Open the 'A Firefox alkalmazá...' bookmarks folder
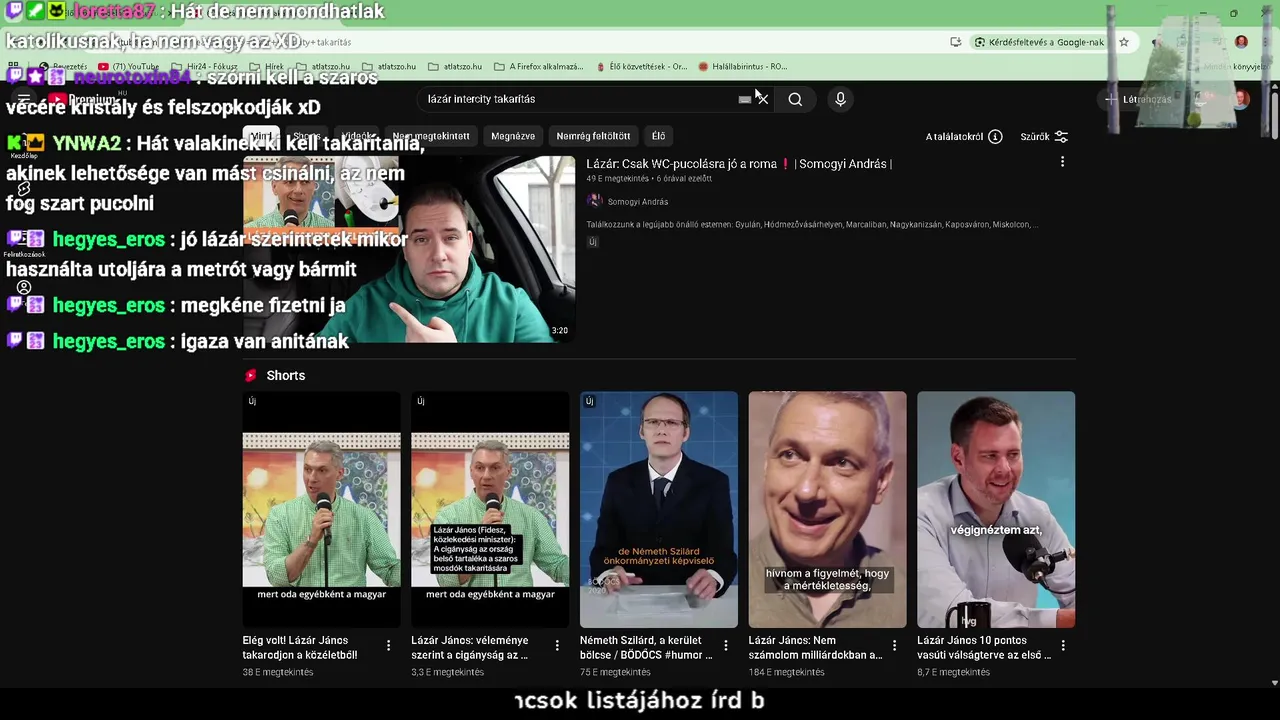This screenshot has height=720, width=1280. click(538, 67)
